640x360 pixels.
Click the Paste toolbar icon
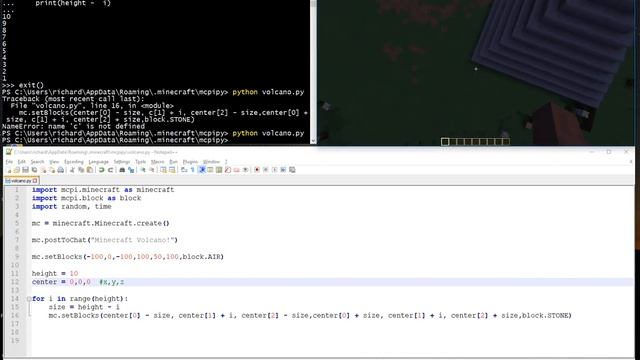89,170
